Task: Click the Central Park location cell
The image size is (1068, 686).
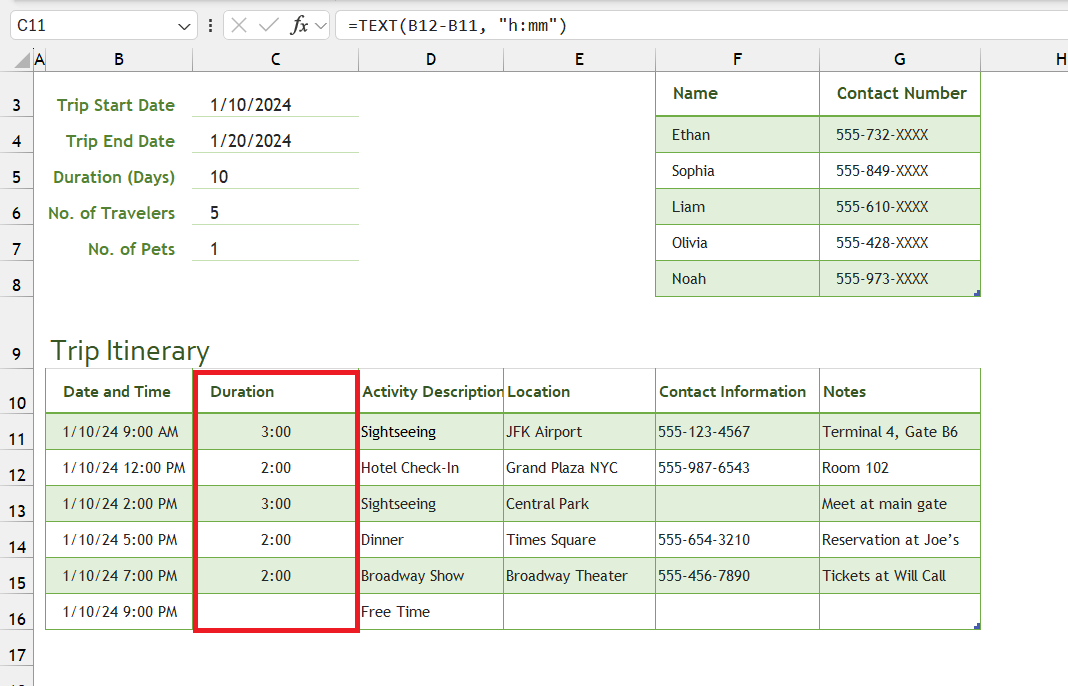Action: click(x=580, y=504)
